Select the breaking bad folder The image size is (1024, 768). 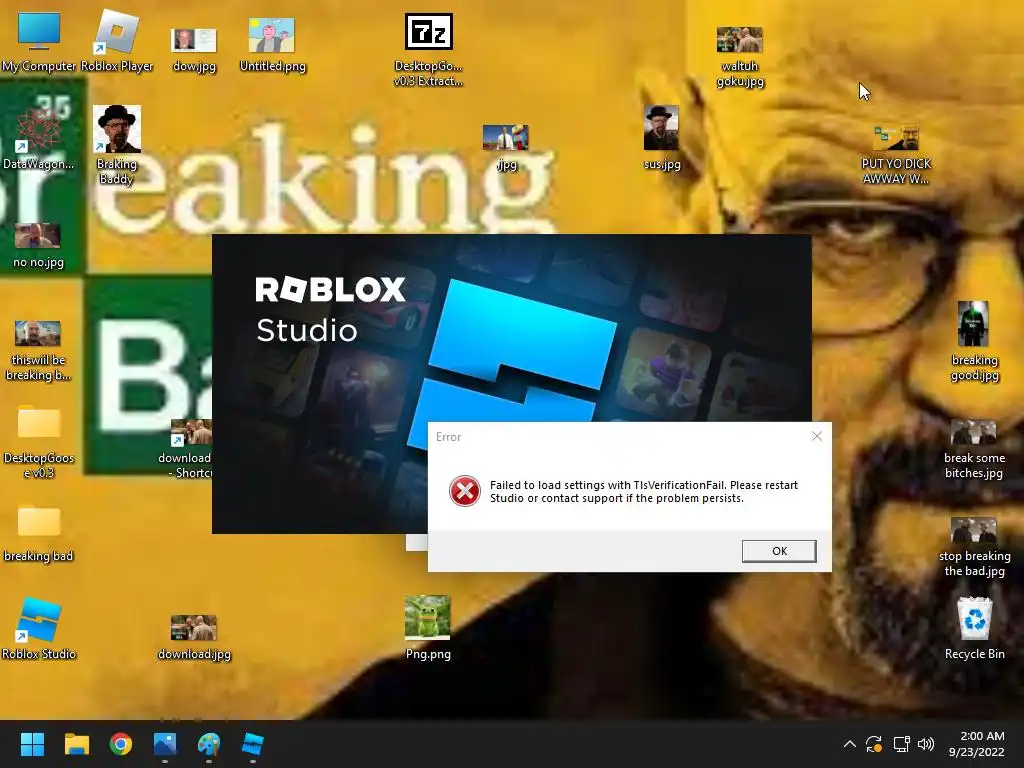[39, 534]
